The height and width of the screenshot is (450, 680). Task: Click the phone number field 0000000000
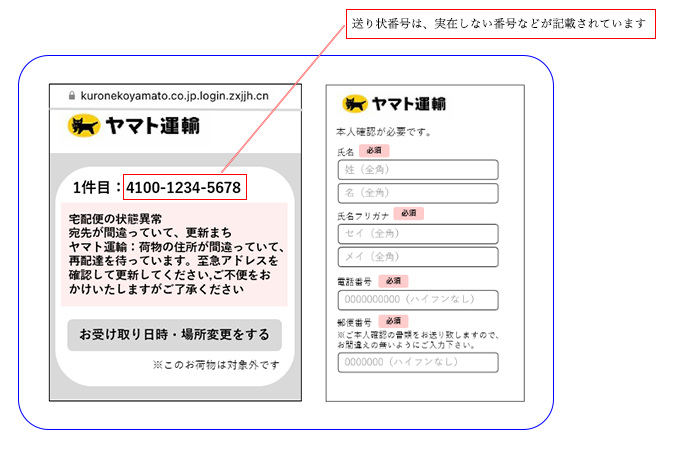point(418,300)
